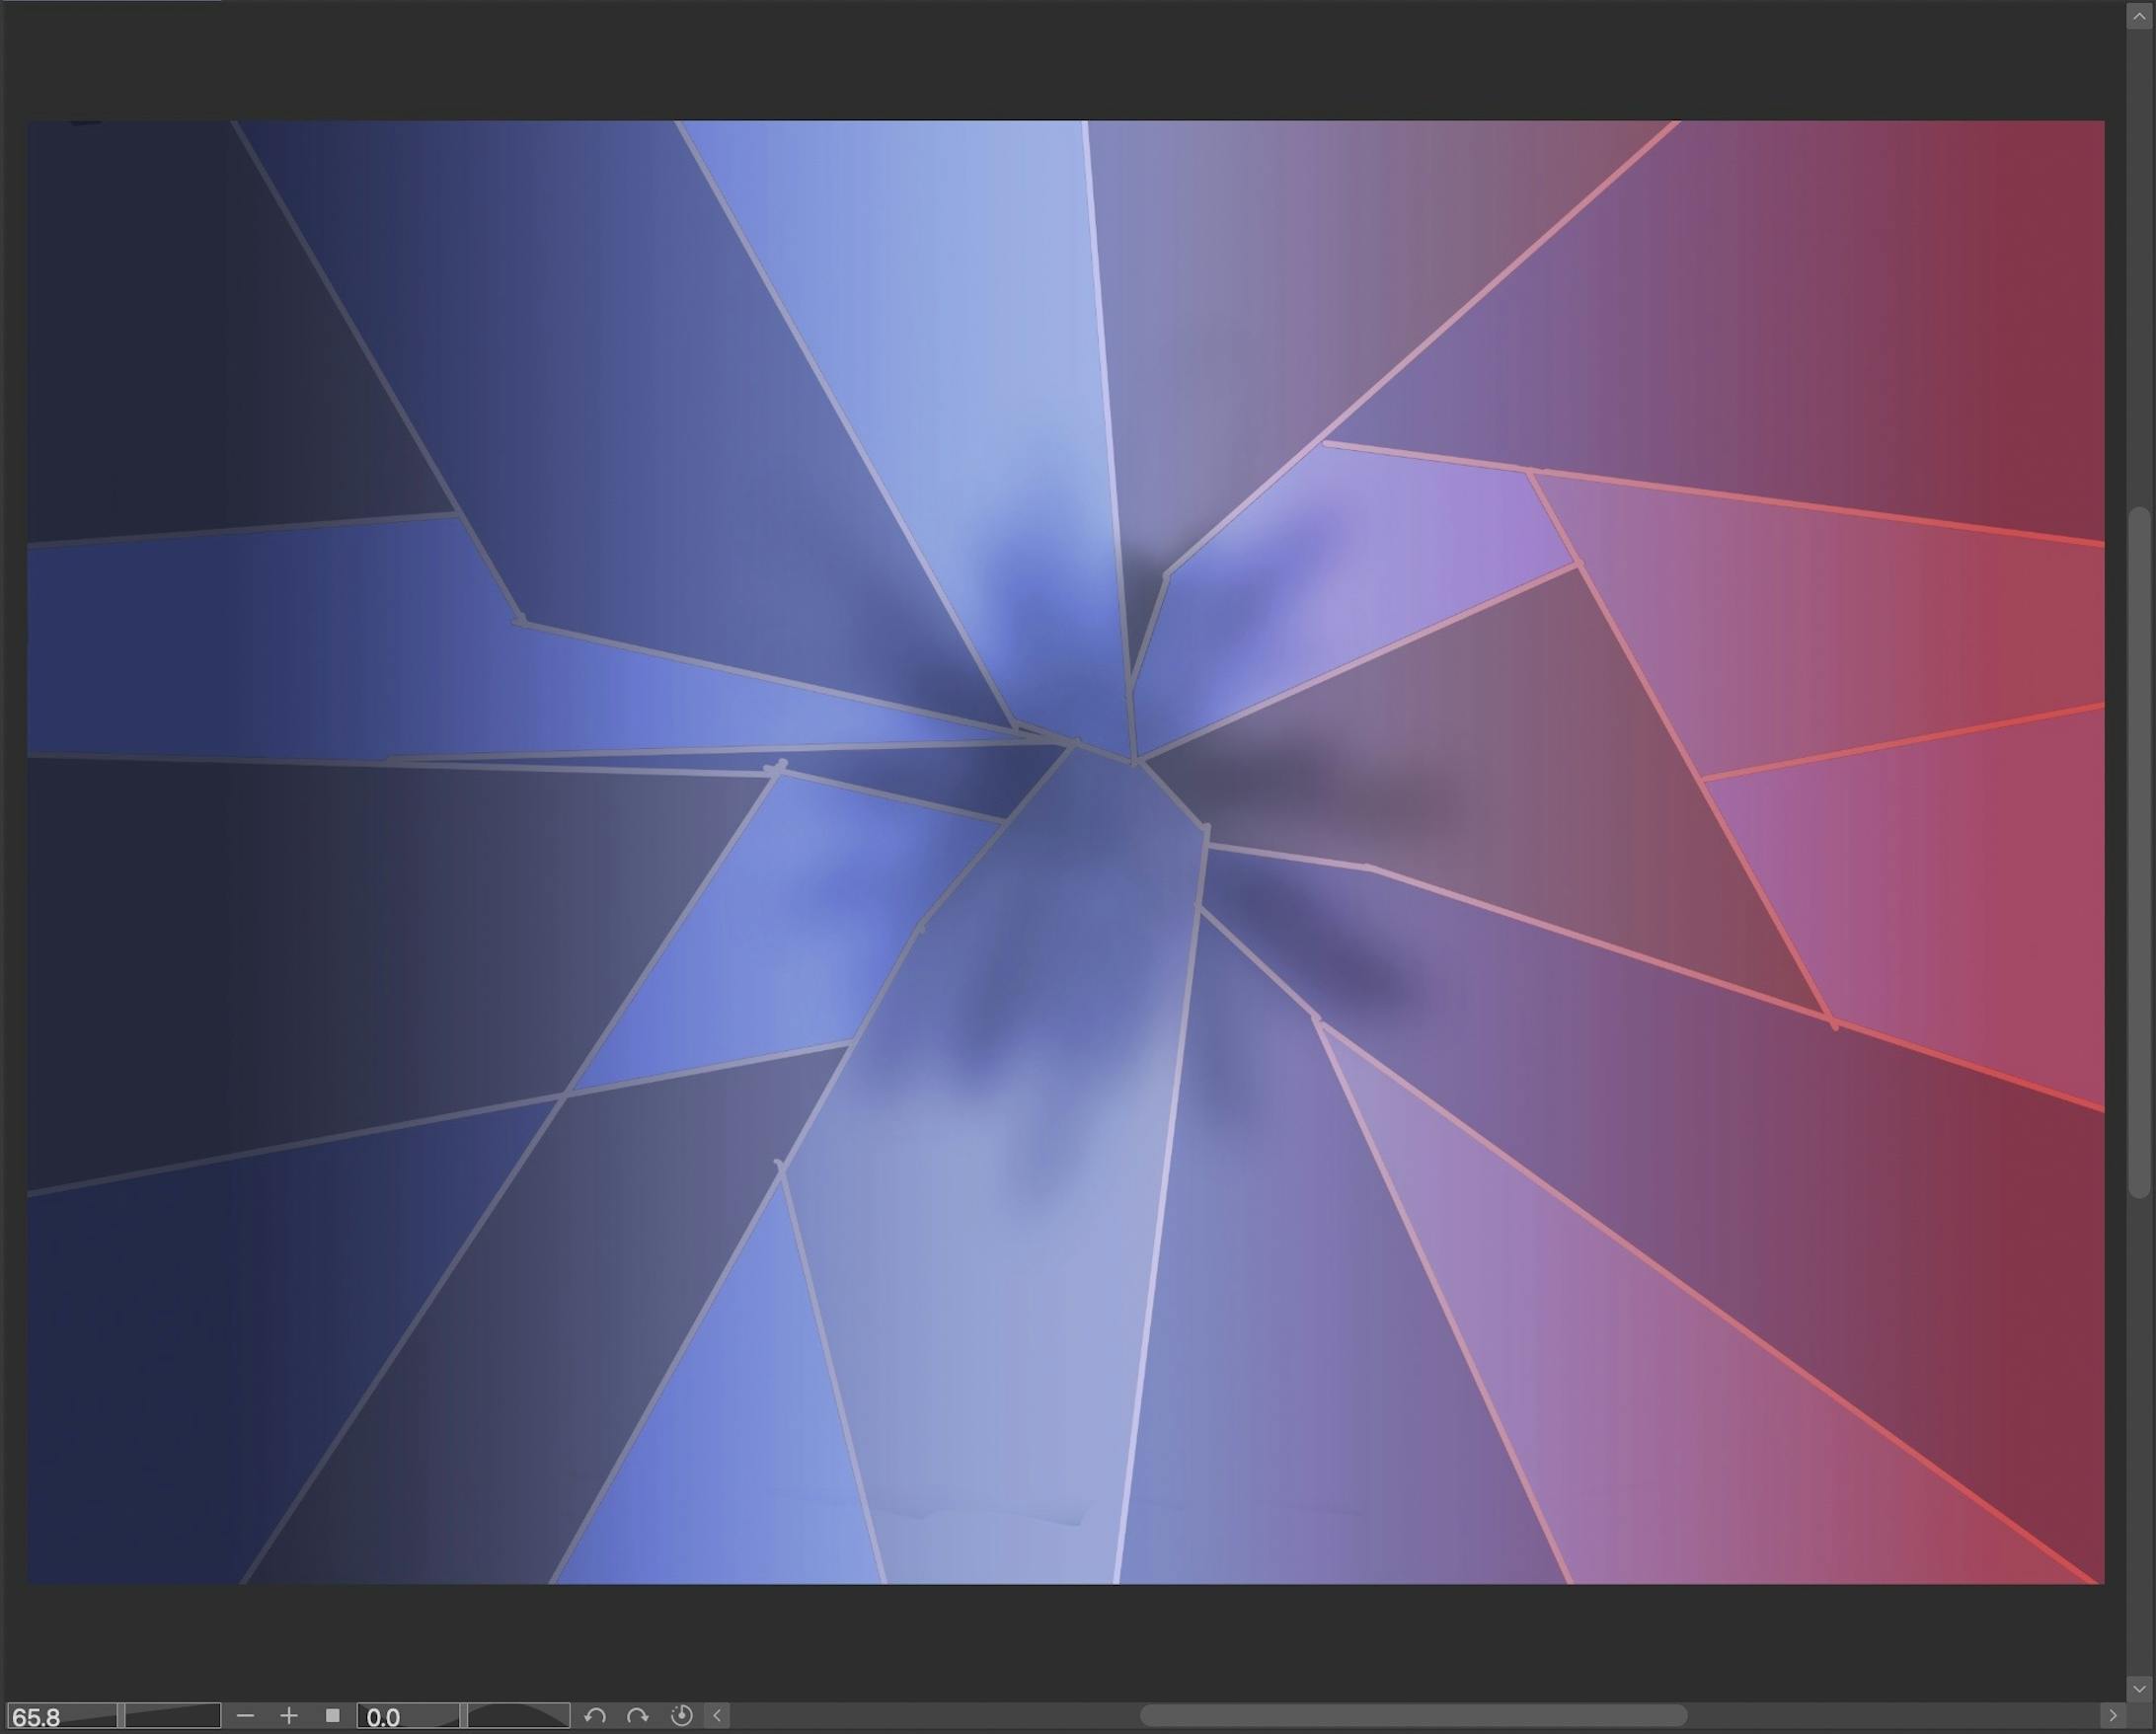Click the rotation angle slider track

pyautogui.click(x=517, y=1717)
